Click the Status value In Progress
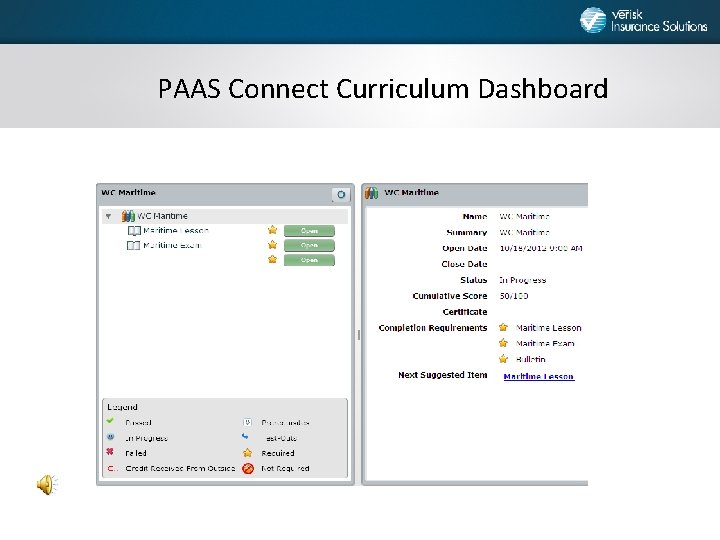 [523, 280]
